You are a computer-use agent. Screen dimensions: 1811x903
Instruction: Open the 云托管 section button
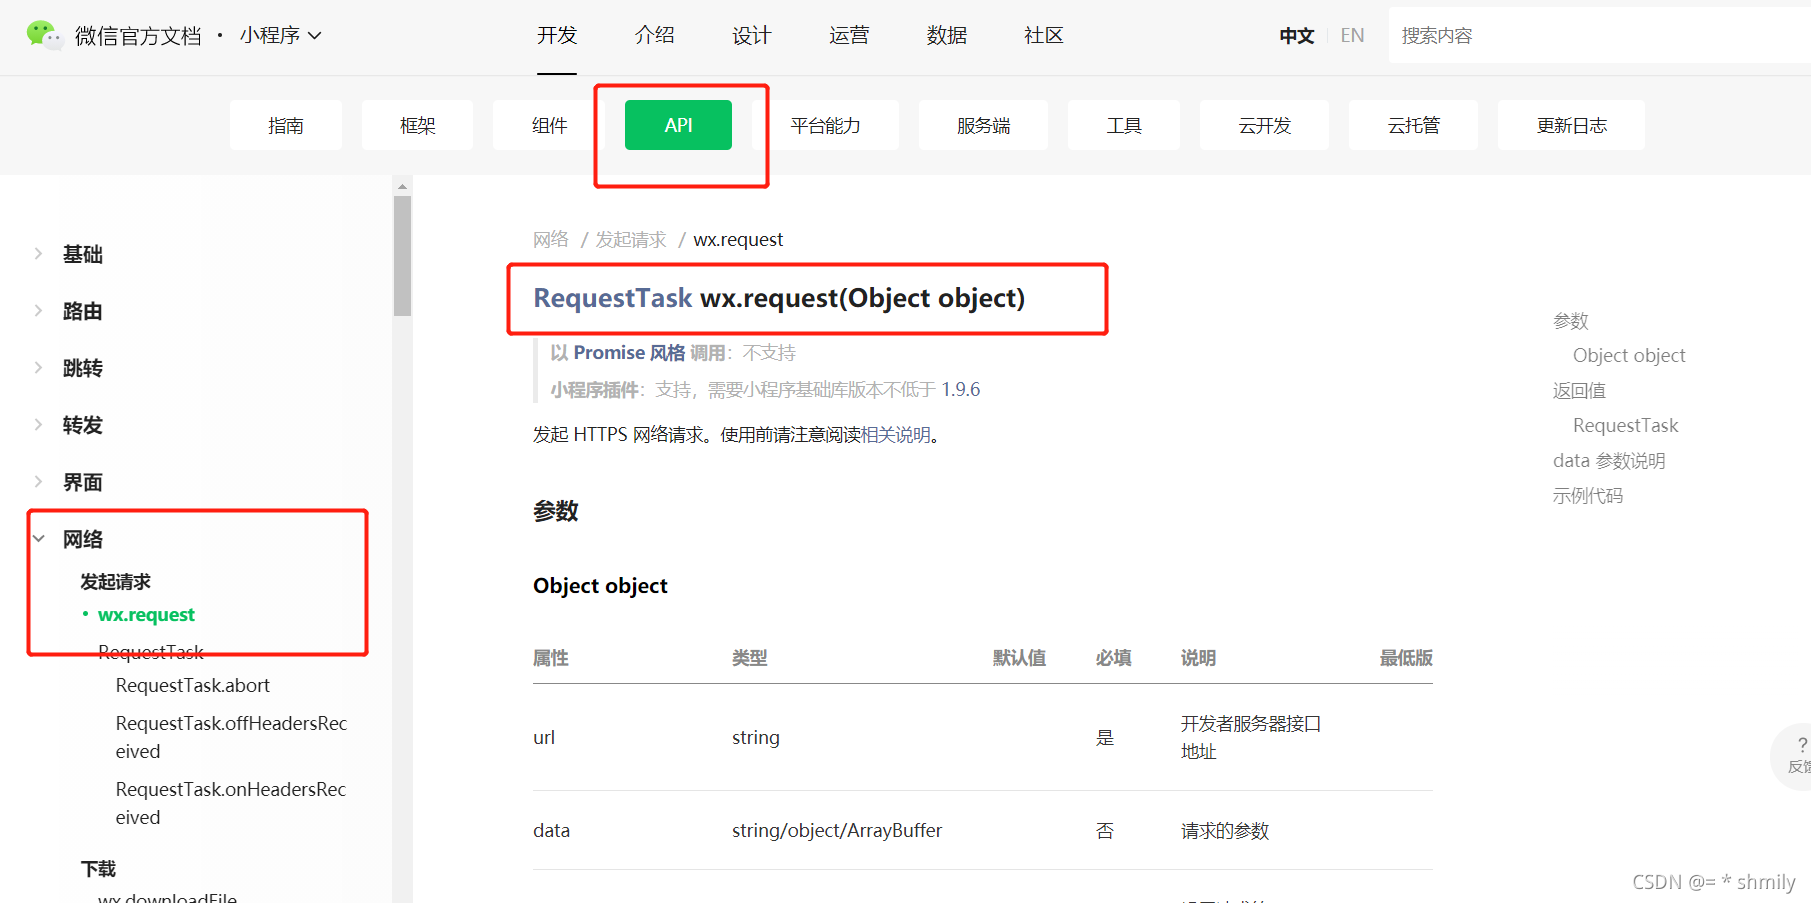click(x=1413, y=125)
